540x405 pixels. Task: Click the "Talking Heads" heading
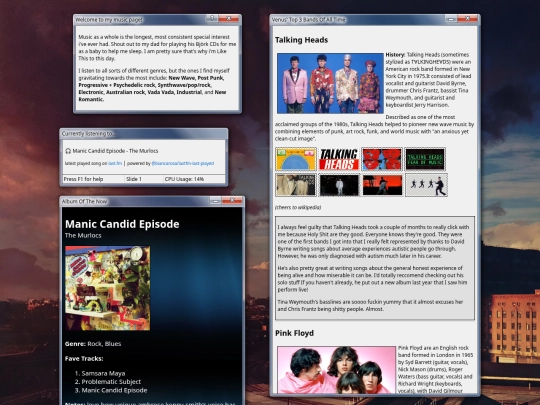pyautogui.click(x=301, y=40)
